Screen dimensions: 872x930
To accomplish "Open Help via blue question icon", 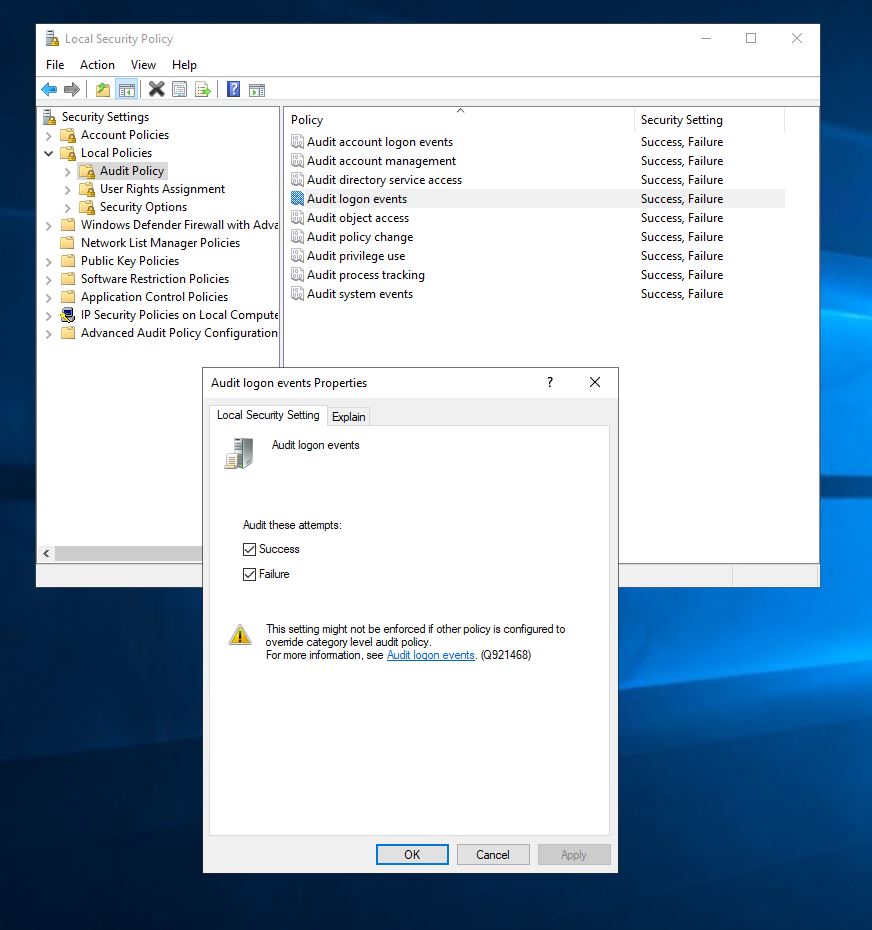I will (x=234, y=90).
